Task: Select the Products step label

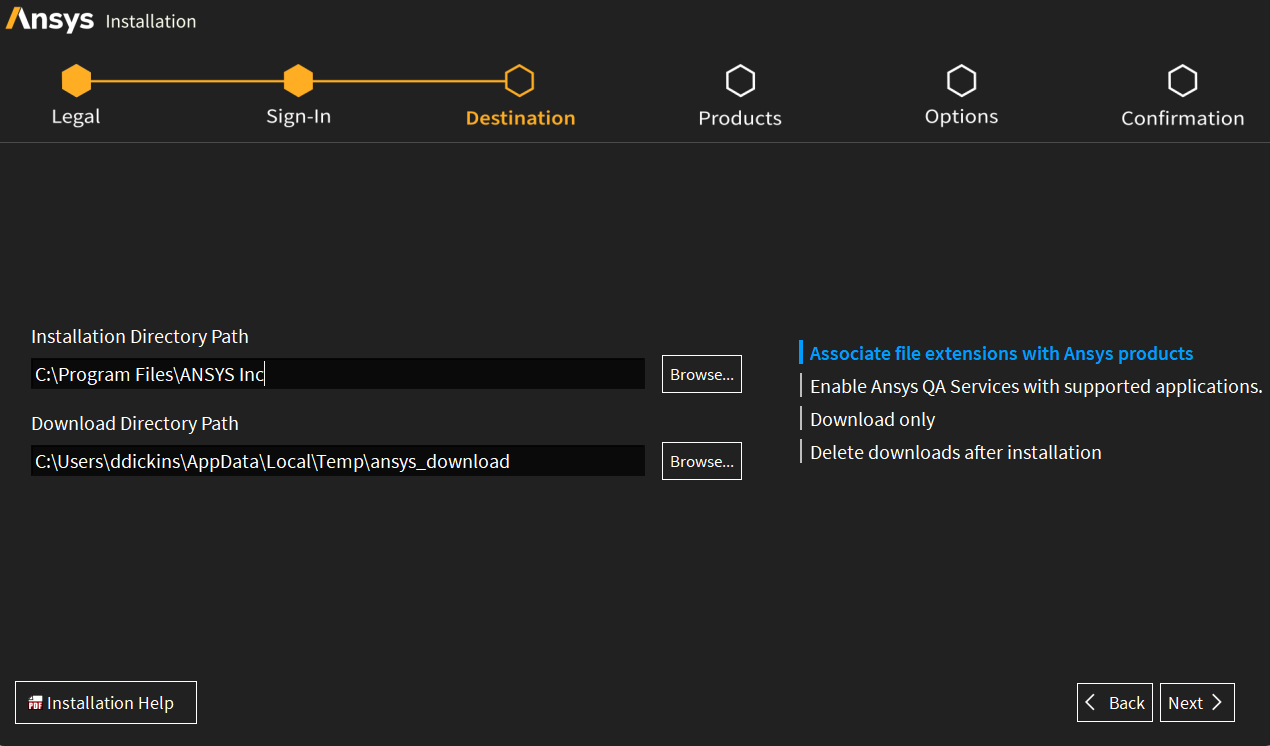Action: [x=740, y=117]
